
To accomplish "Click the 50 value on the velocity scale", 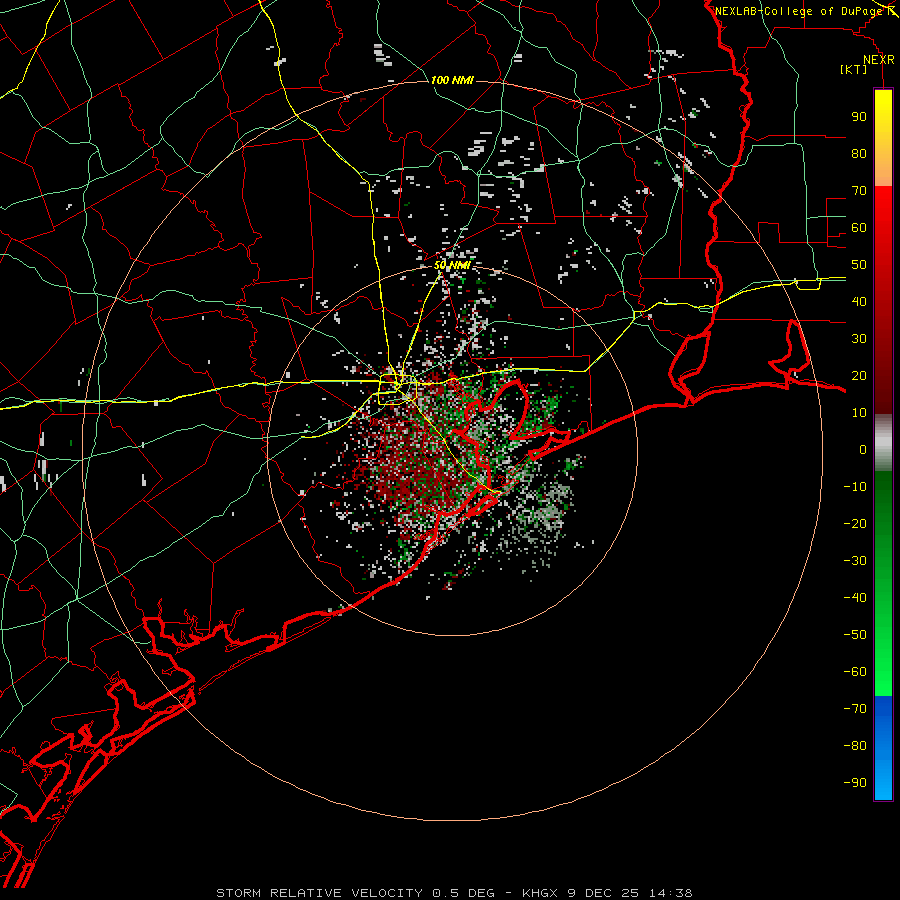I will pyautogui.click(x=859, y=265).
